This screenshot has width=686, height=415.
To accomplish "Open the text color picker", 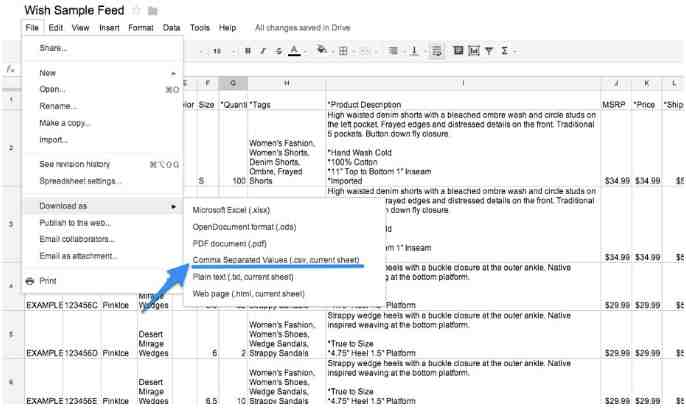I will tap(295, 51).
